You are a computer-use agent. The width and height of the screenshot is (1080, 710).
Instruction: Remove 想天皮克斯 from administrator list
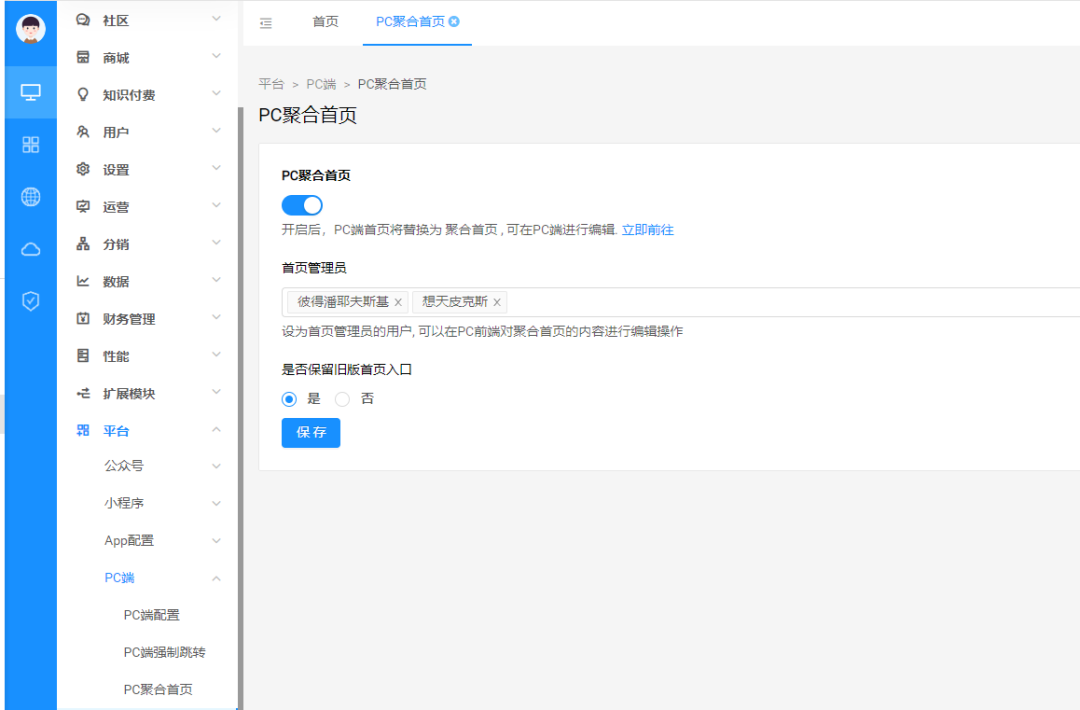497,301
